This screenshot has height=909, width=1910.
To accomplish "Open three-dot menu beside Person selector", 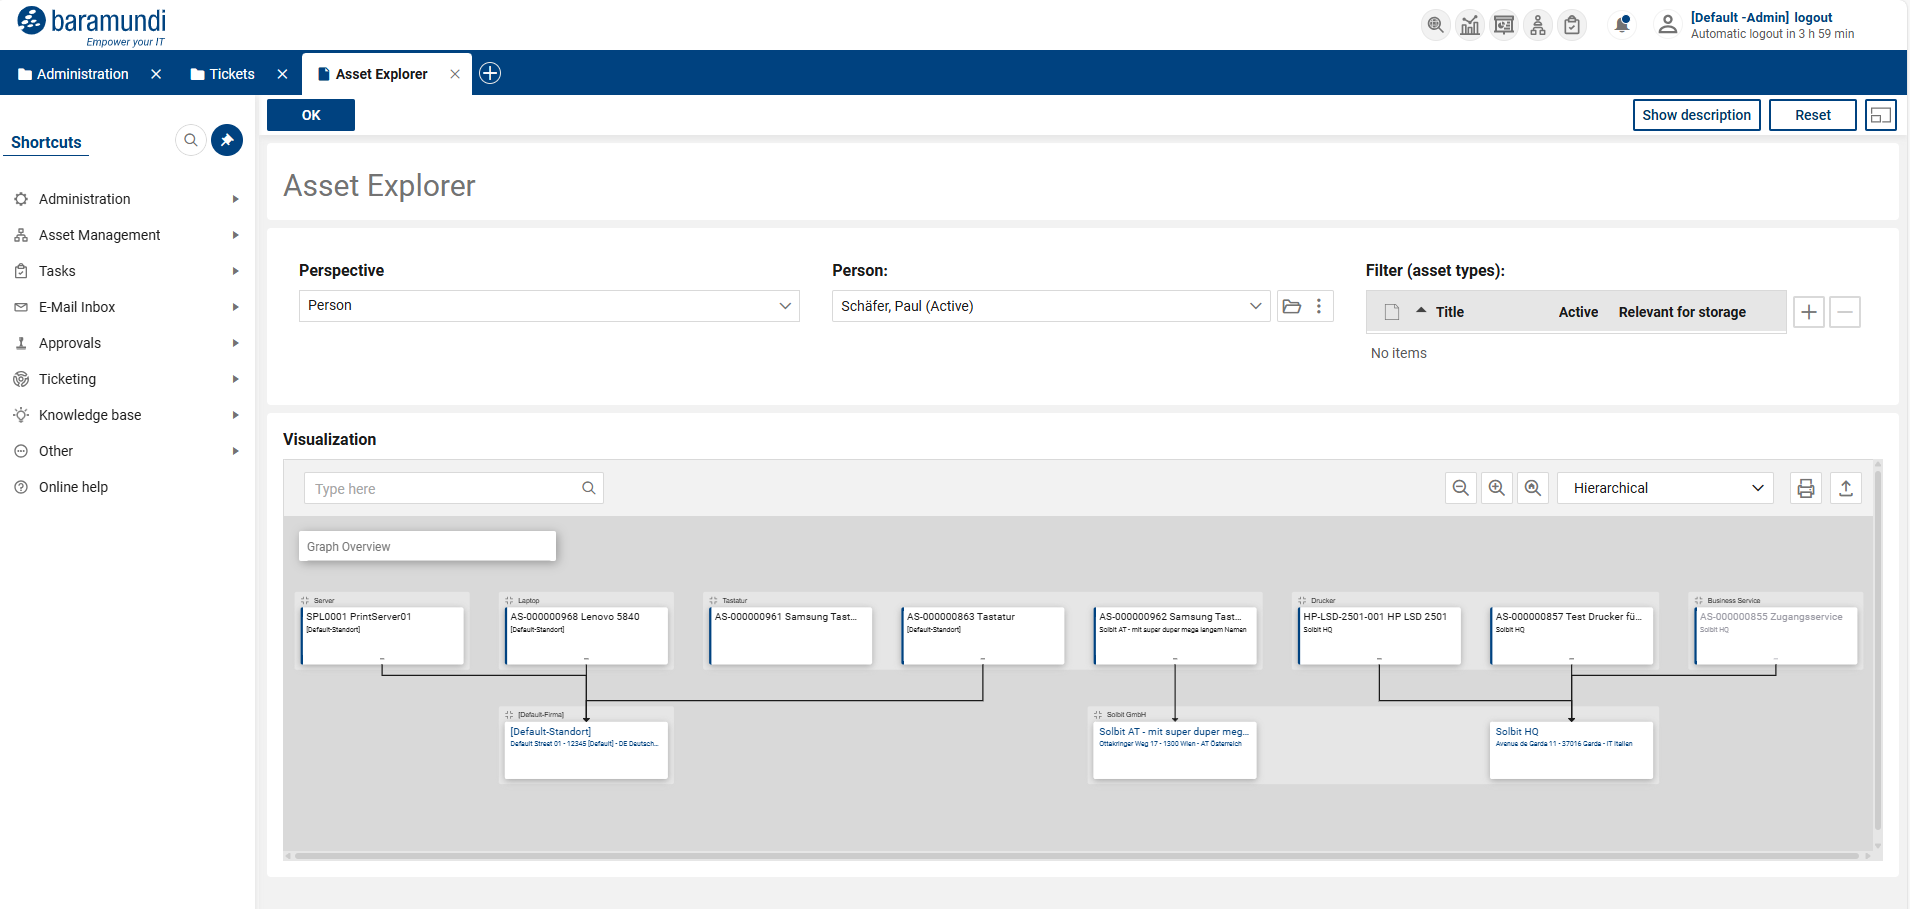I will [1319, 306].
